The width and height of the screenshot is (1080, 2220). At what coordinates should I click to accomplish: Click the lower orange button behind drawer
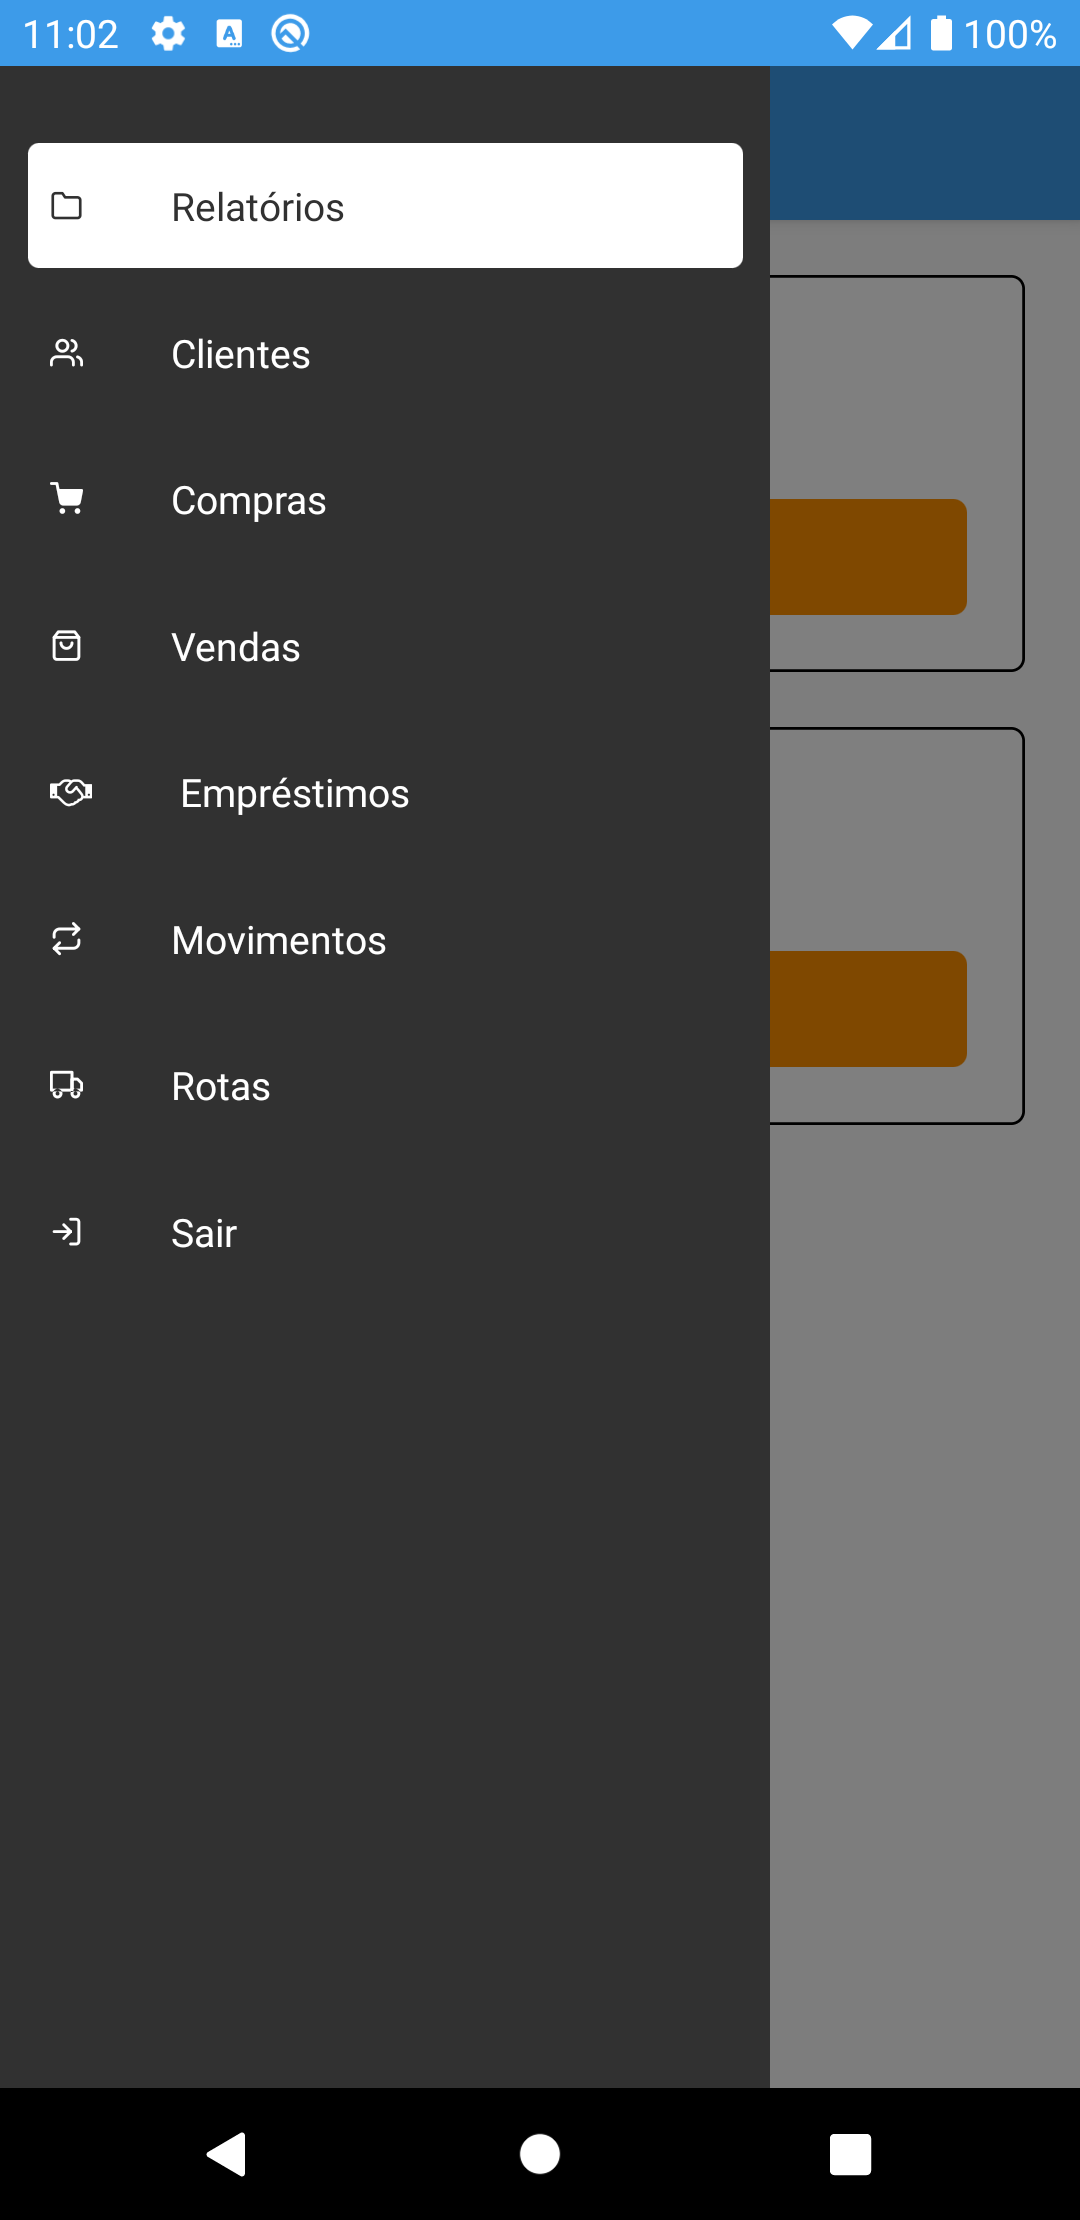[868, 1009]
